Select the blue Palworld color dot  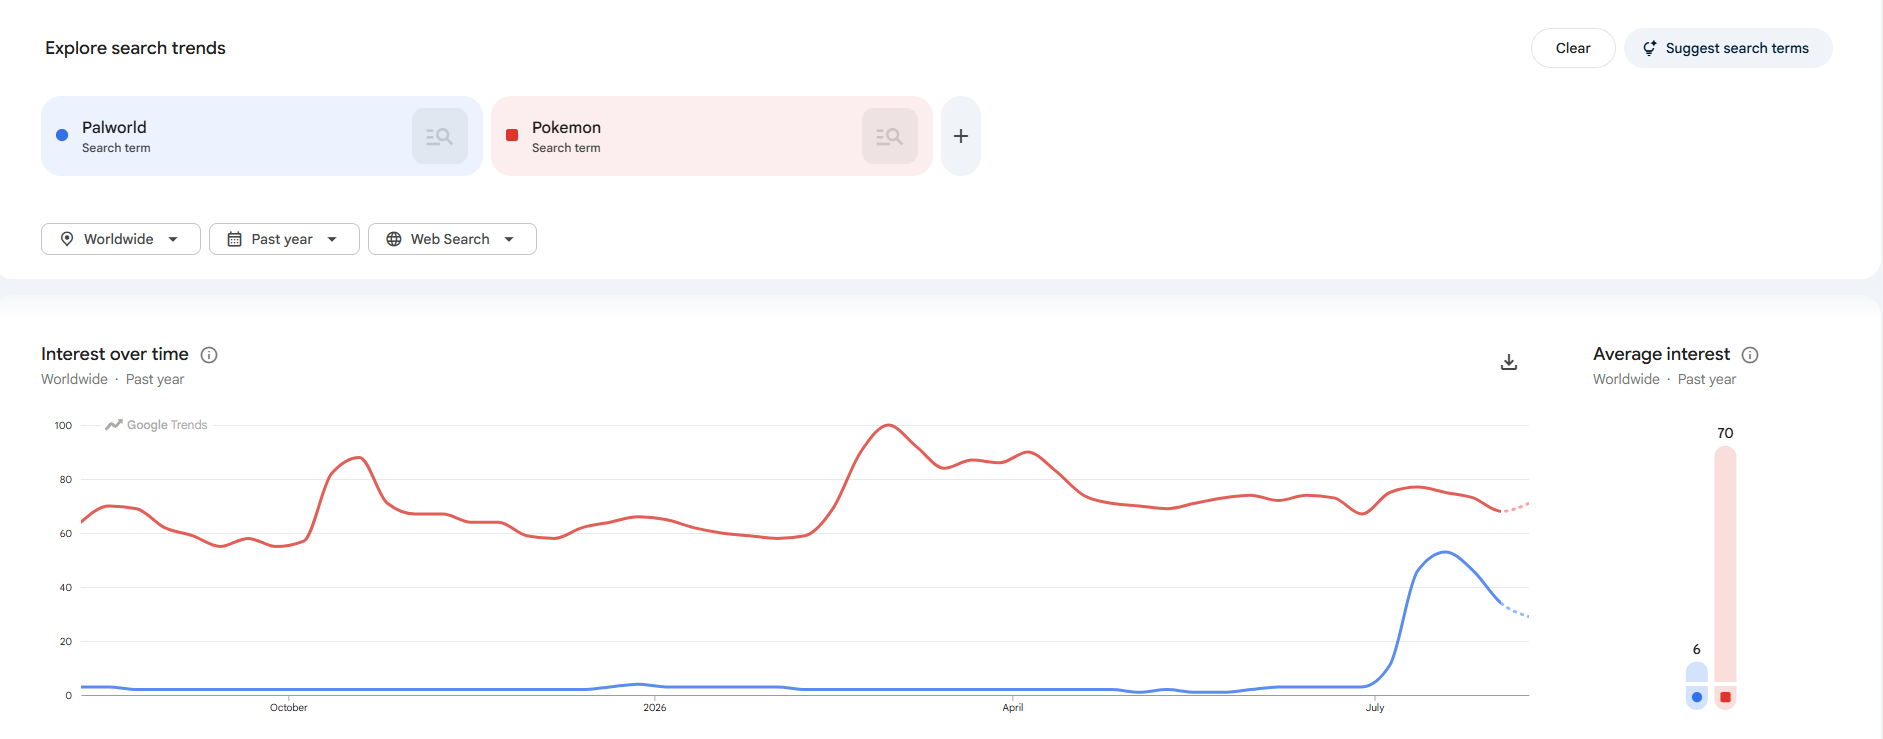click(62, 135)
